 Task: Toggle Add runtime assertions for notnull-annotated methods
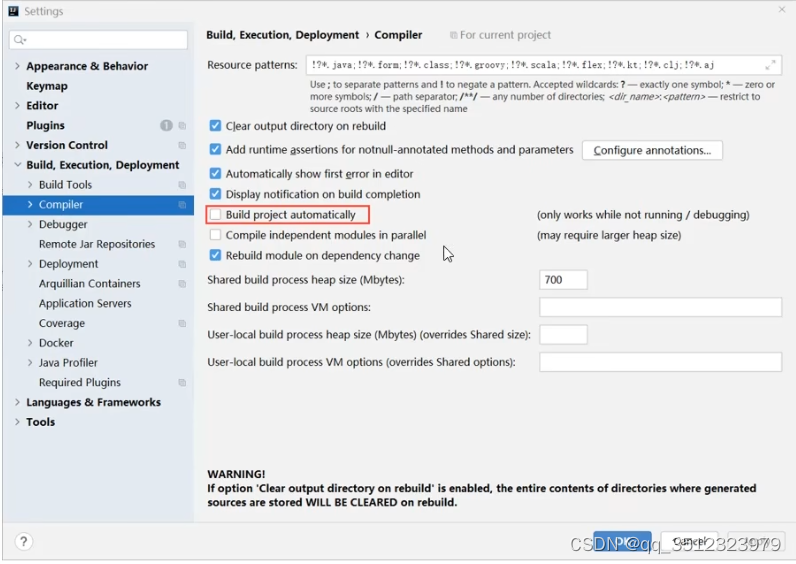point(215,149)
